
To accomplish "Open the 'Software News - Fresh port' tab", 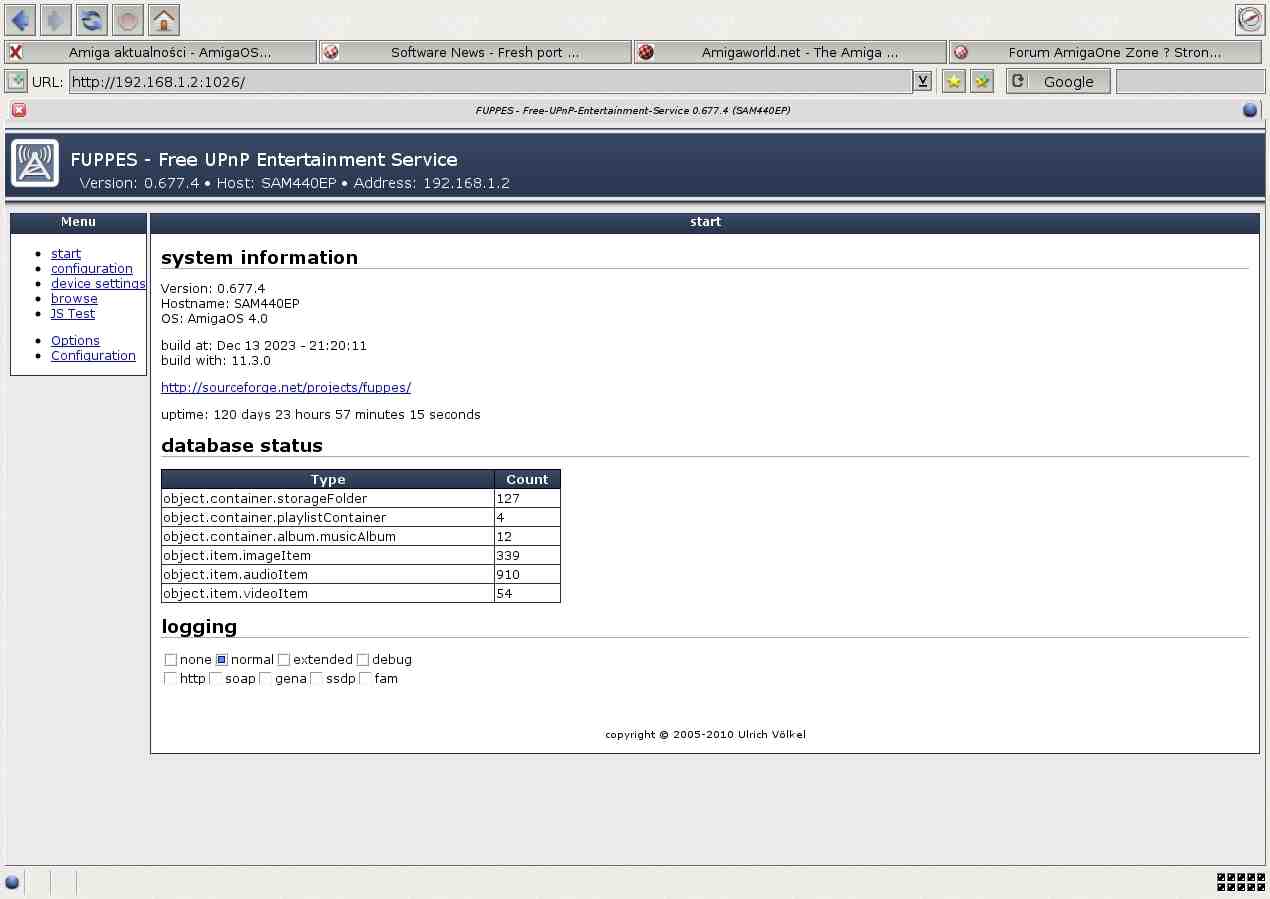I will coord(475,52).
